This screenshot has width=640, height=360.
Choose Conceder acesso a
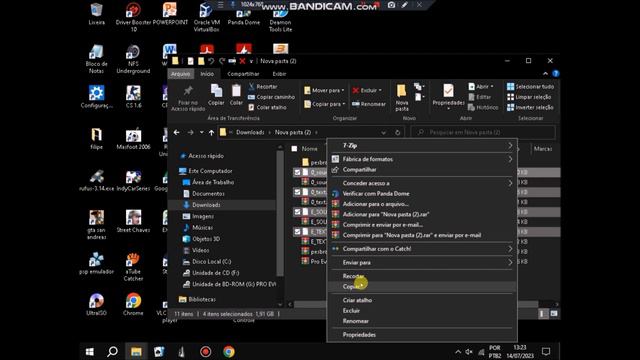pyautogui.click(x=422, y=183)
